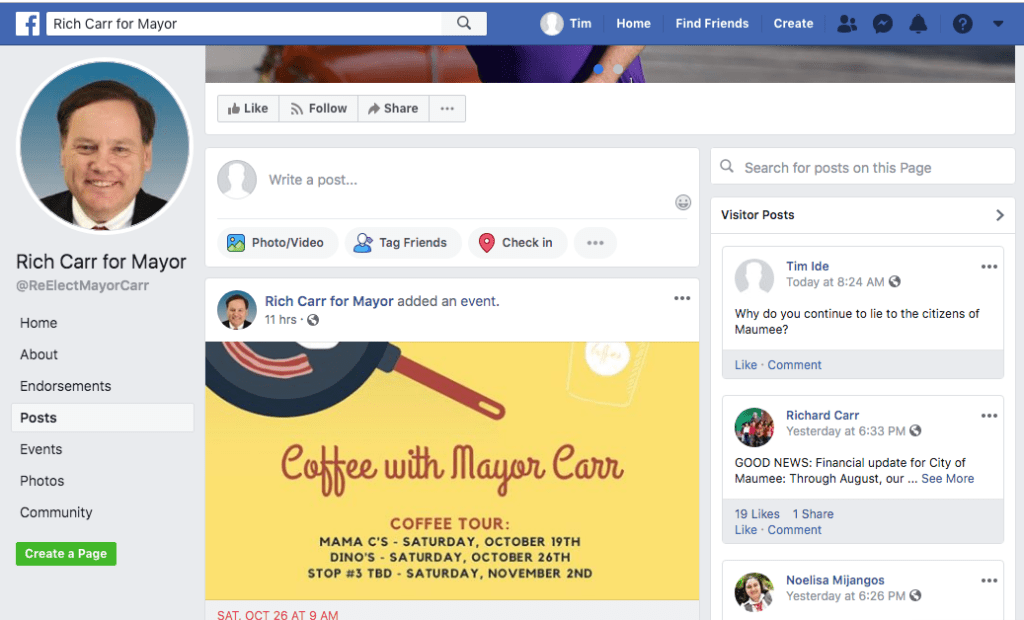Open the account dropdown arrow
The image size is (1024, 620).
click(x=997, y=24)
